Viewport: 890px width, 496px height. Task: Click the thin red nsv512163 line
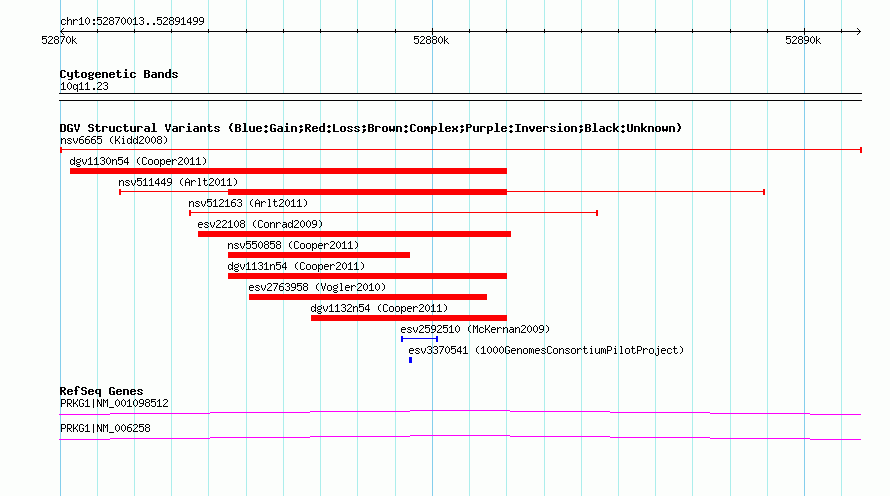pyautogui.click(x=393, y=213)
